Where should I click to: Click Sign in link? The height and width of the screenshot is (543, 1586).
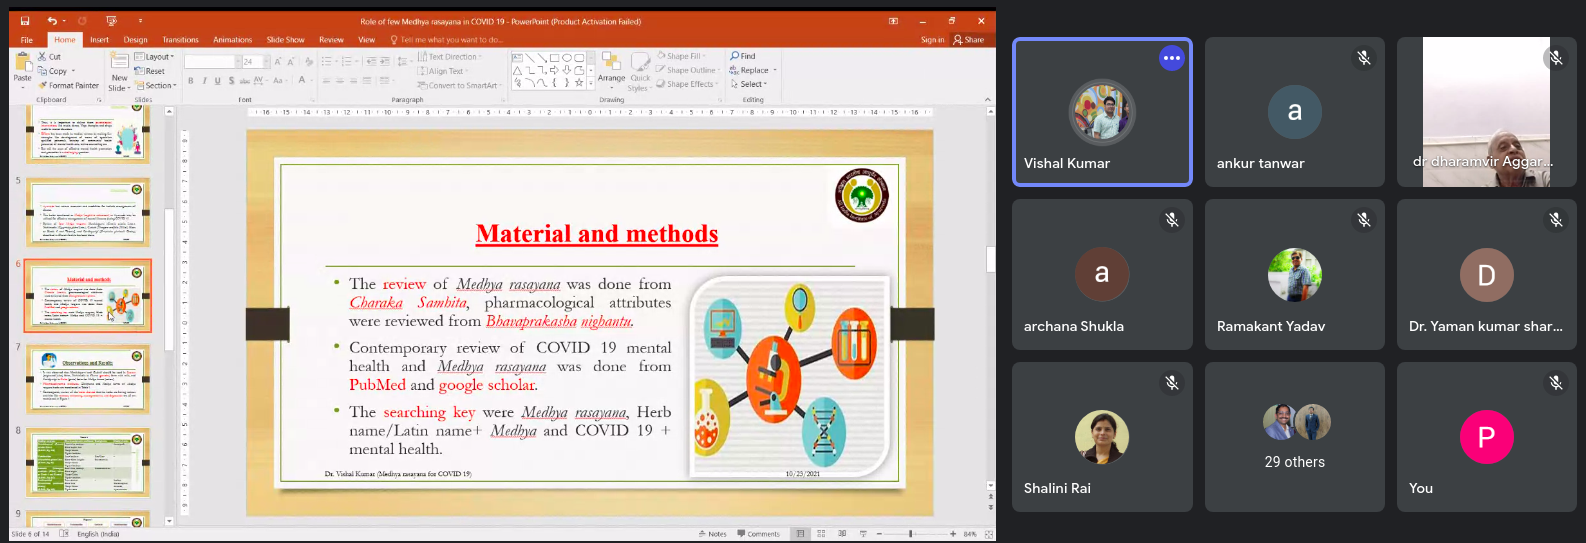[932, 40]
